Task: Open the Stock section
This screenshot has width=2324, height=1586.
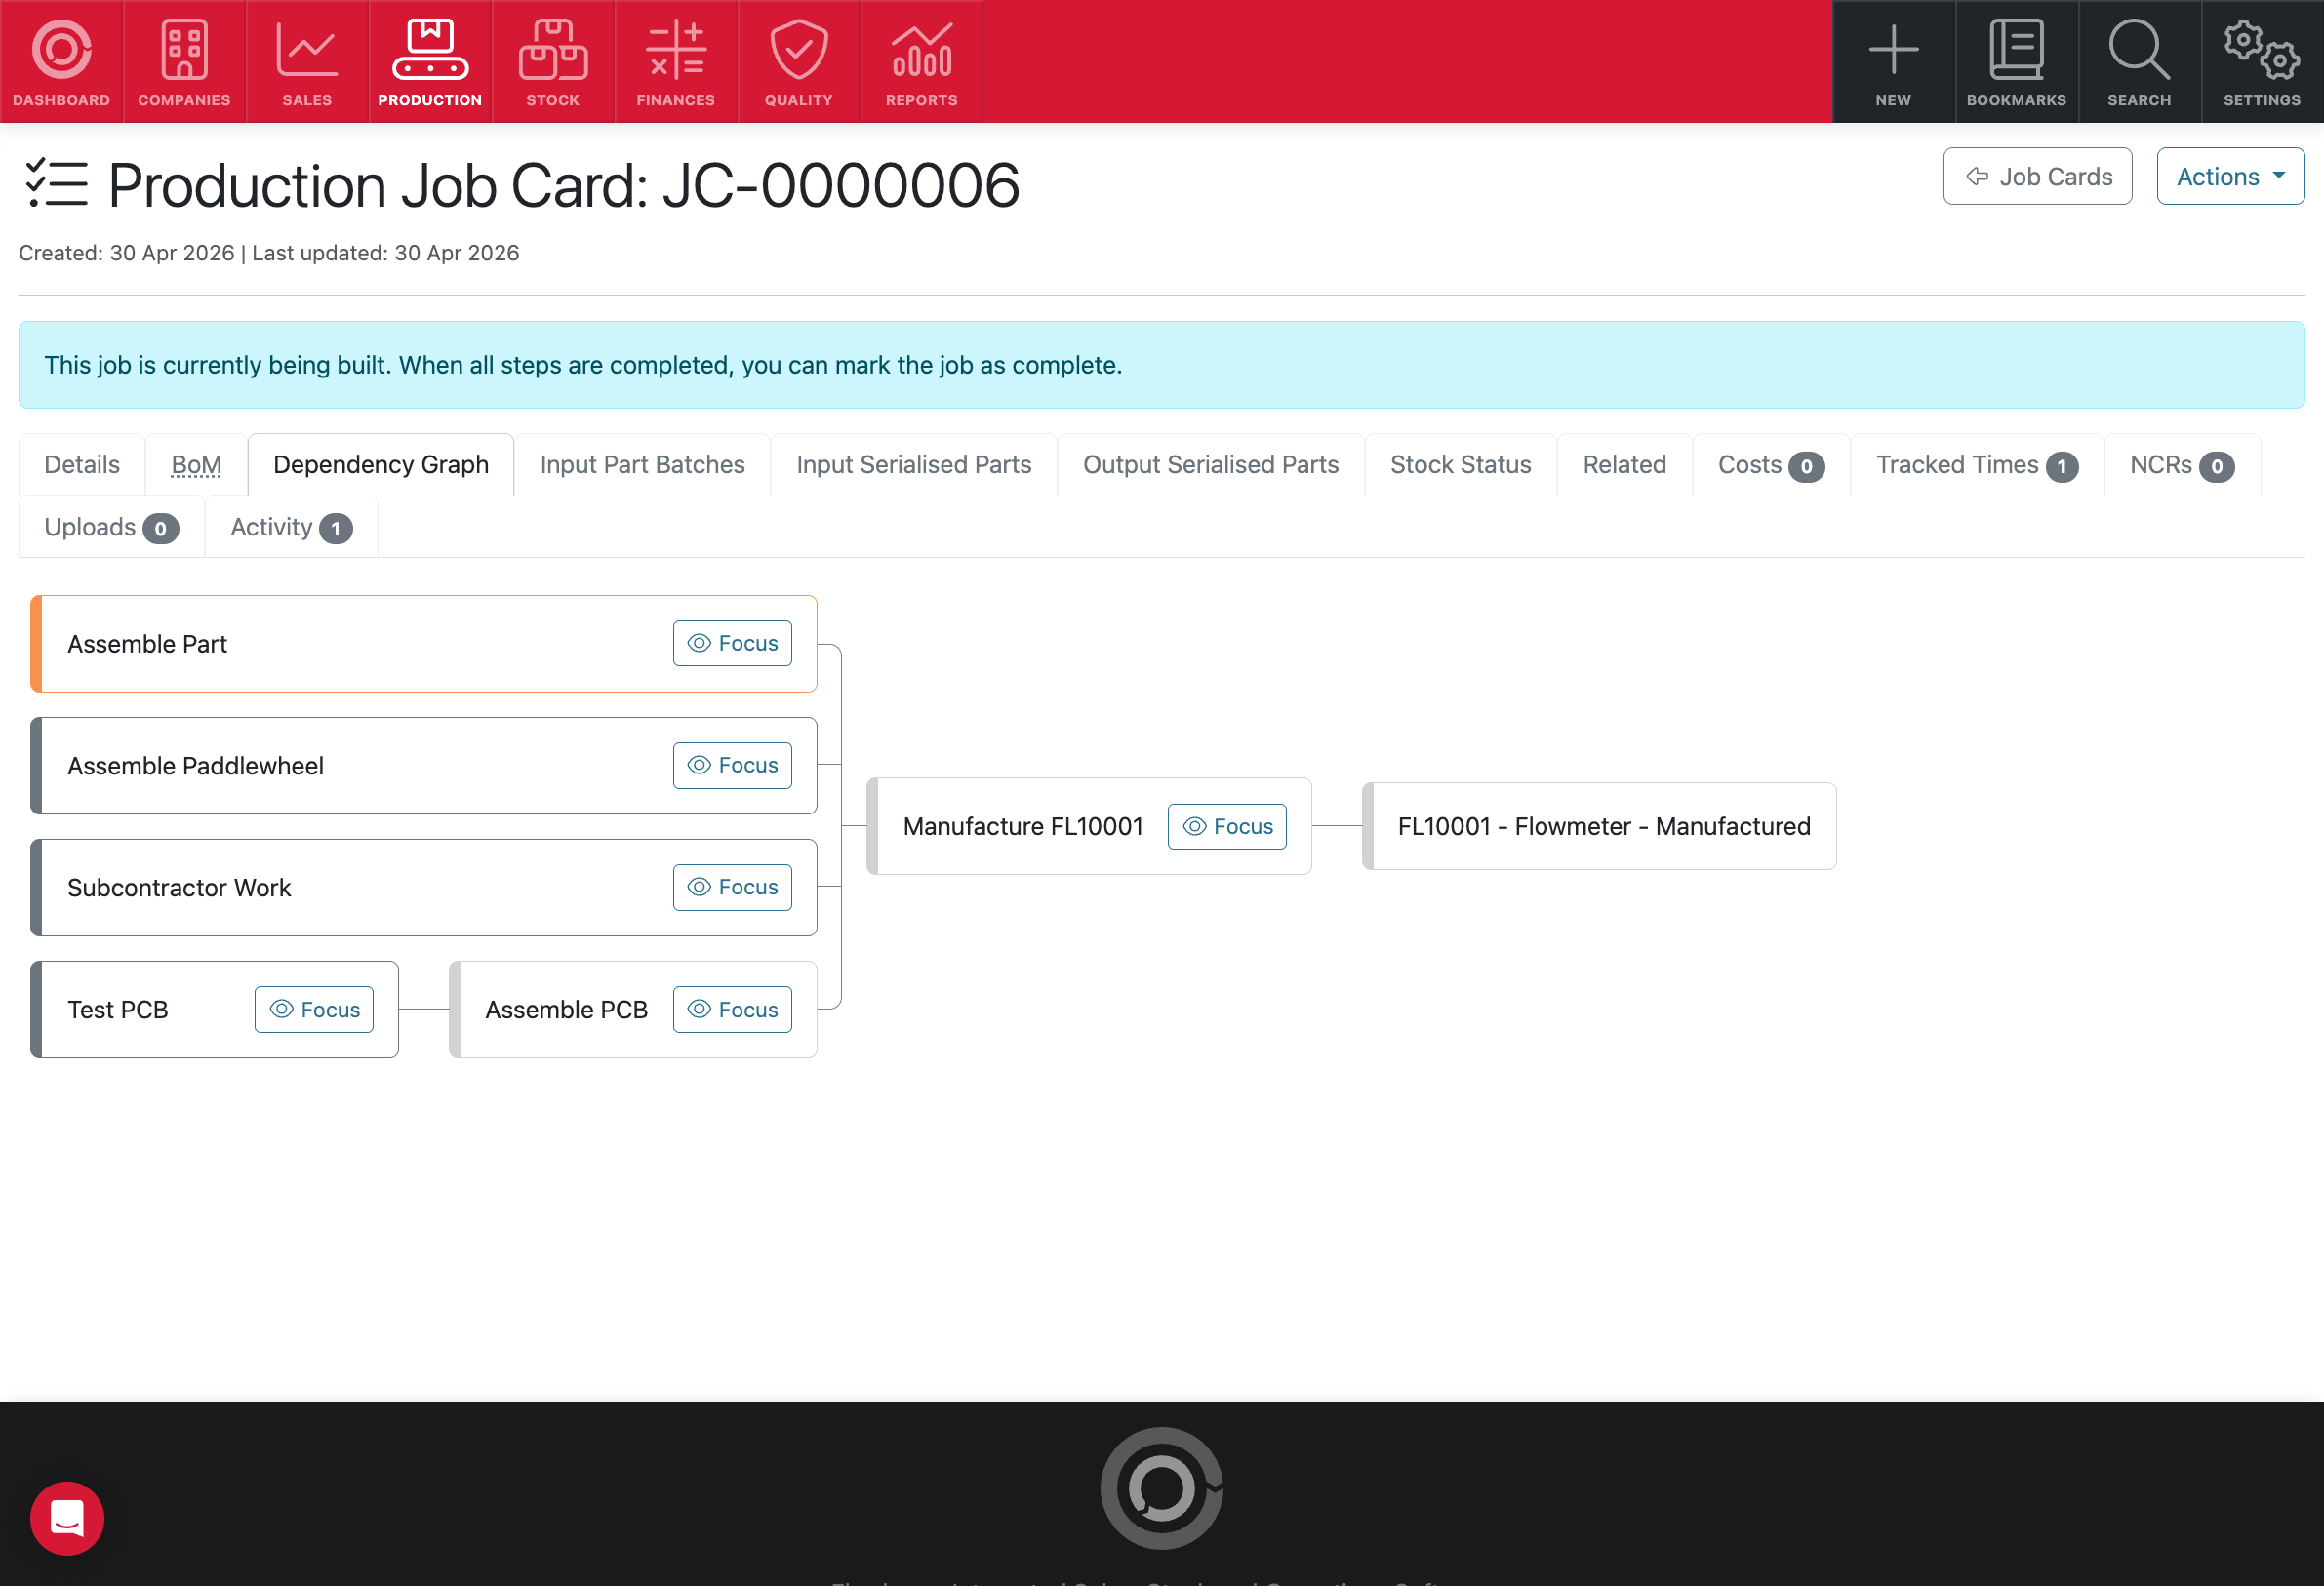Action: click(x=553, y=62)
